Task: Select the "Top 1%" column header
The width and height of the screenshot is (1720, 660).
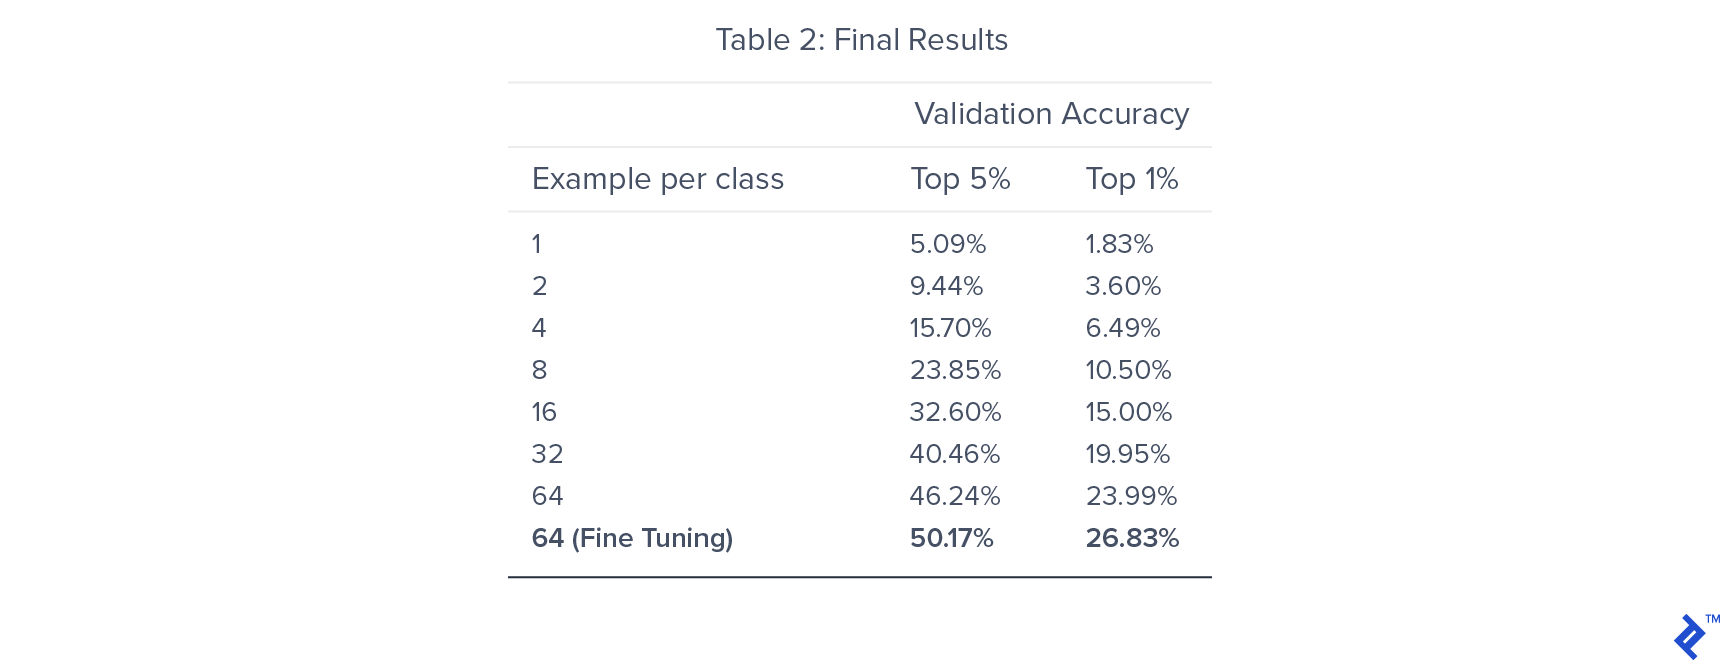Action: point(1132,179)
